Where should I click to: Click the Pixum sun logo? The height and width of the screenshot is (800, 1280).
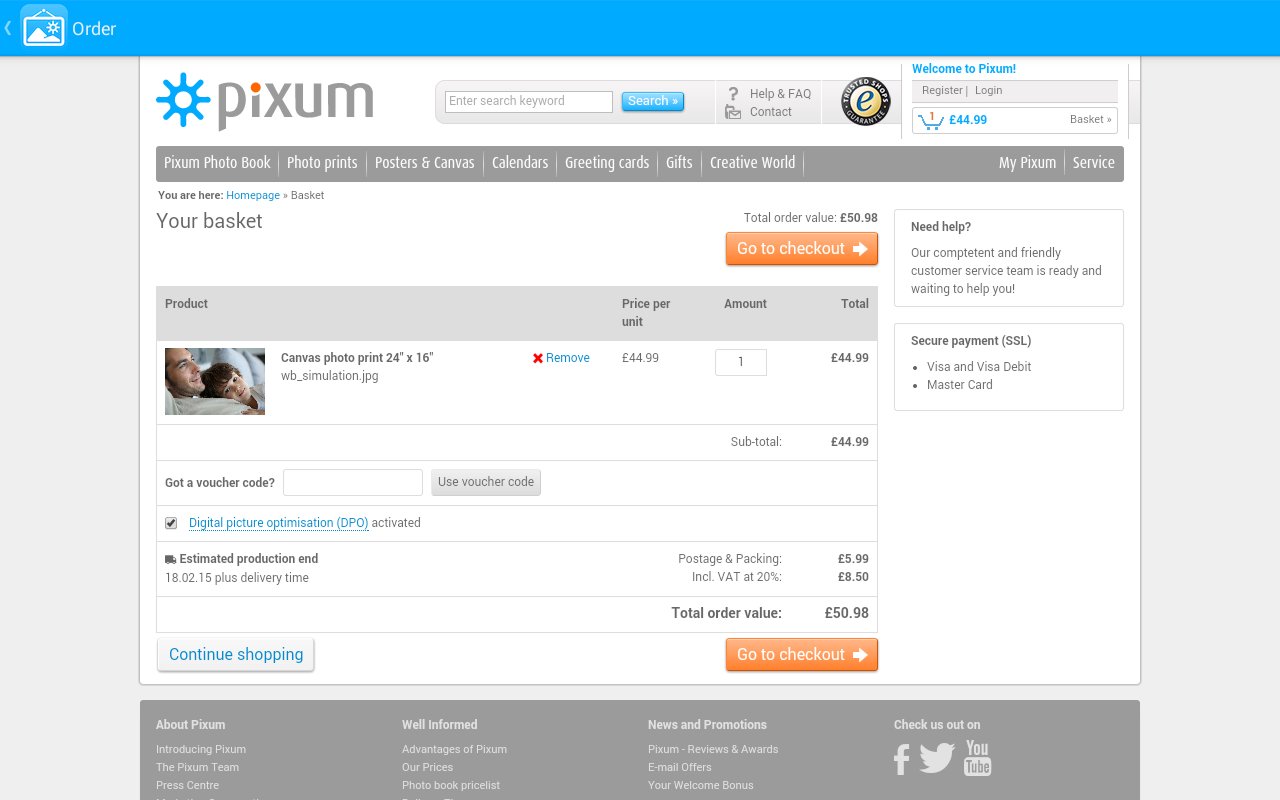tap(183, 100)
